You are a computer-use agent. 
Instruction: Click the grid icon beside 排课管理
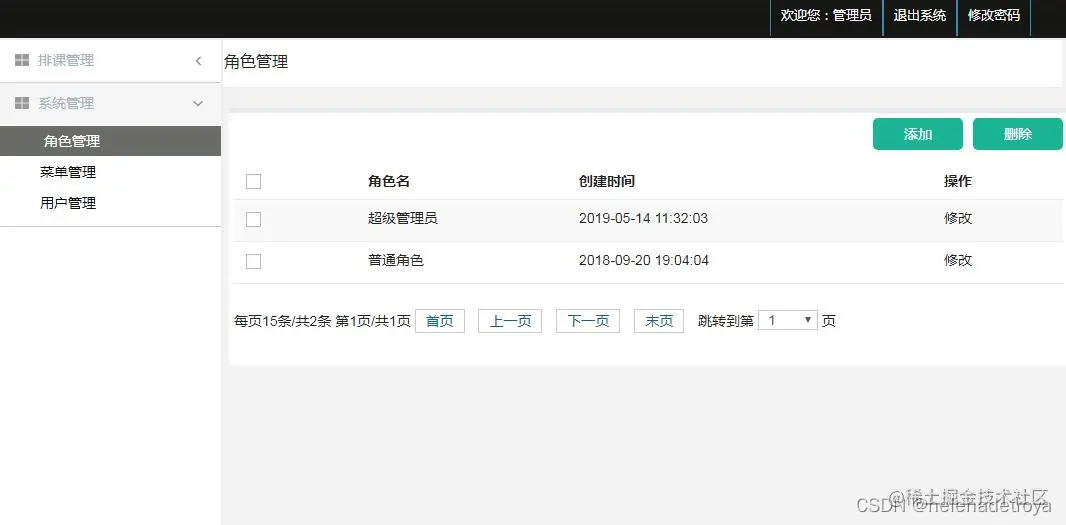(22, 61)
